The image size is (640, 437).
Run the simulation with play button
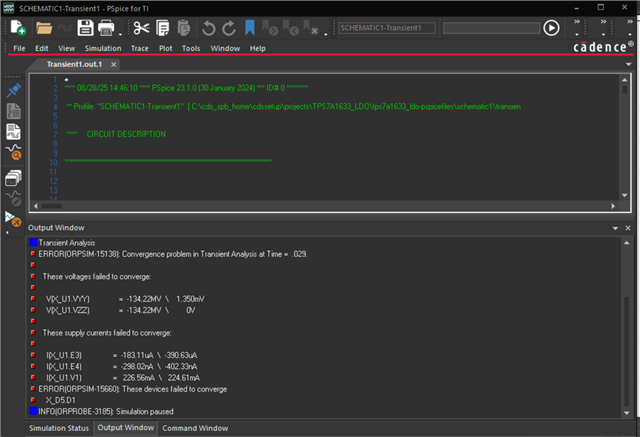coord(551,28)
